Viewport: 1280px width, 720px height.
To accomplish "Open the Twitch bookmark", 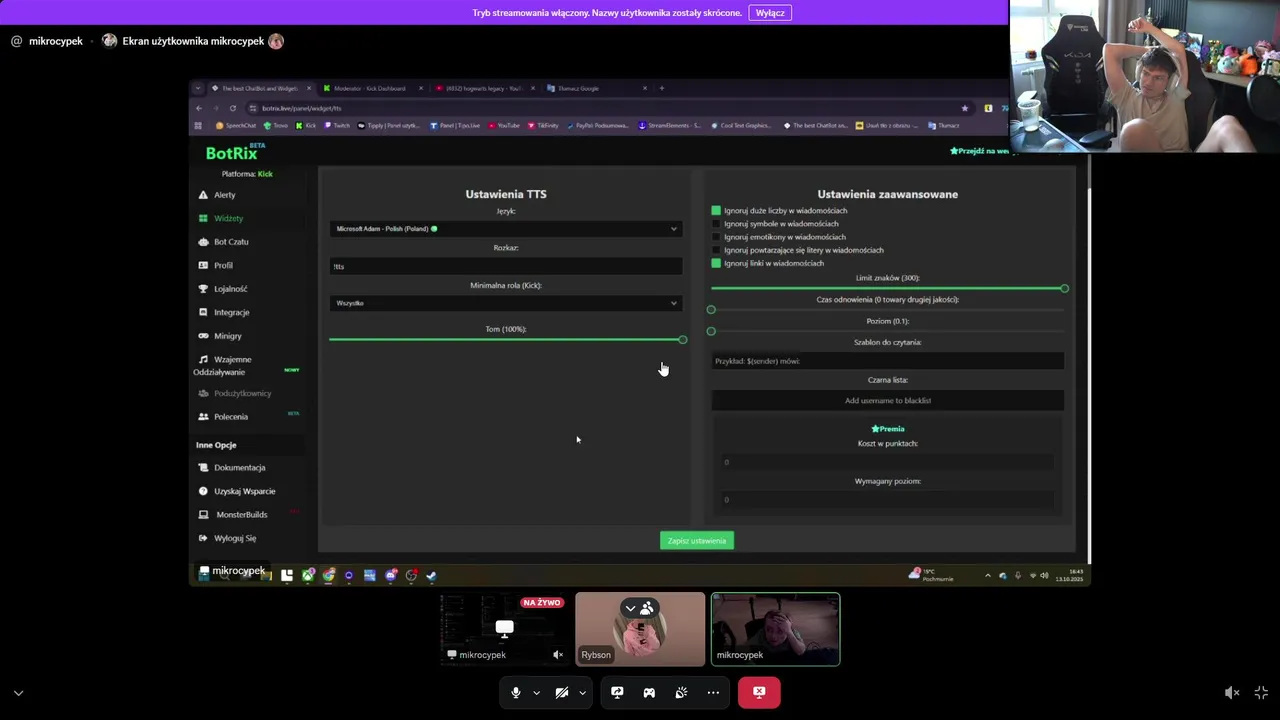I will [x=337, y=126].
